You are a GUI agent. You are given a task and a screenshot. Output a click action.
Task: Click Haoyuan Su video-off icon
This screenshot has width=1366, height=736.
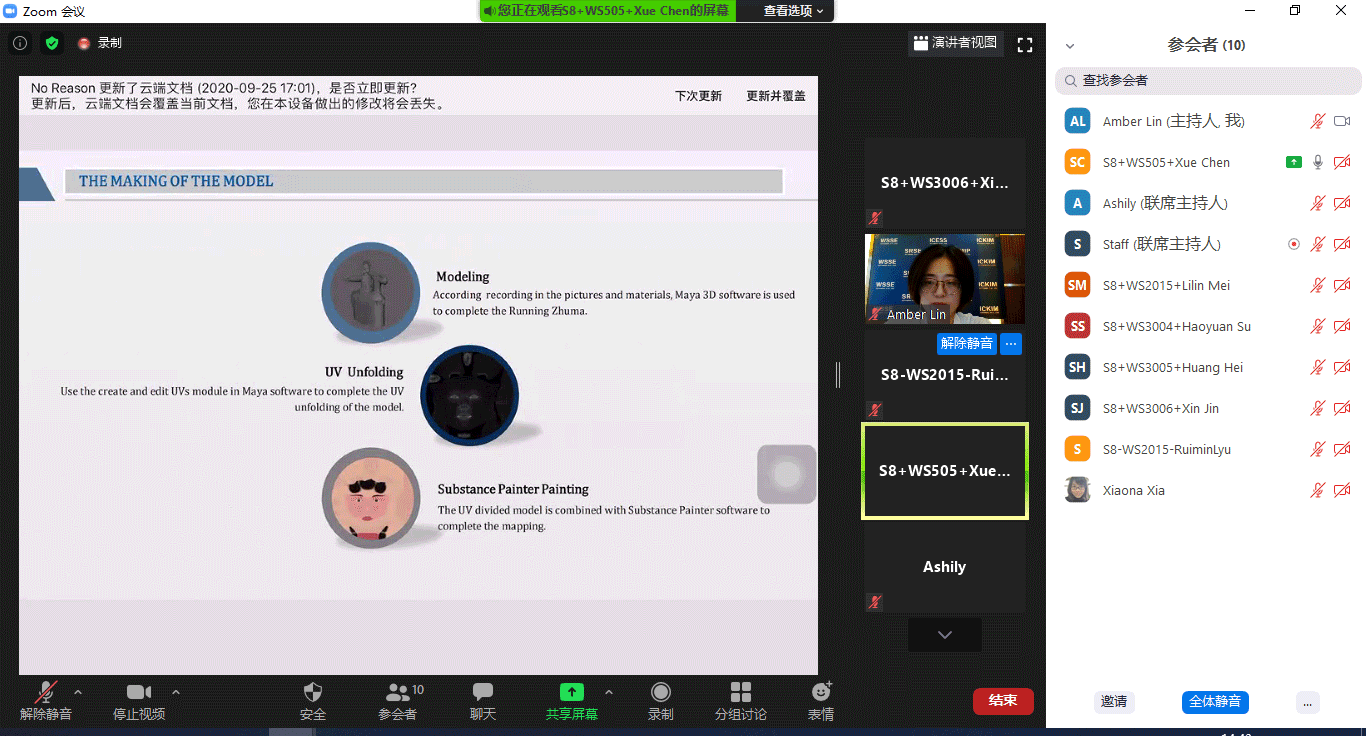(x=1342, y=326)
